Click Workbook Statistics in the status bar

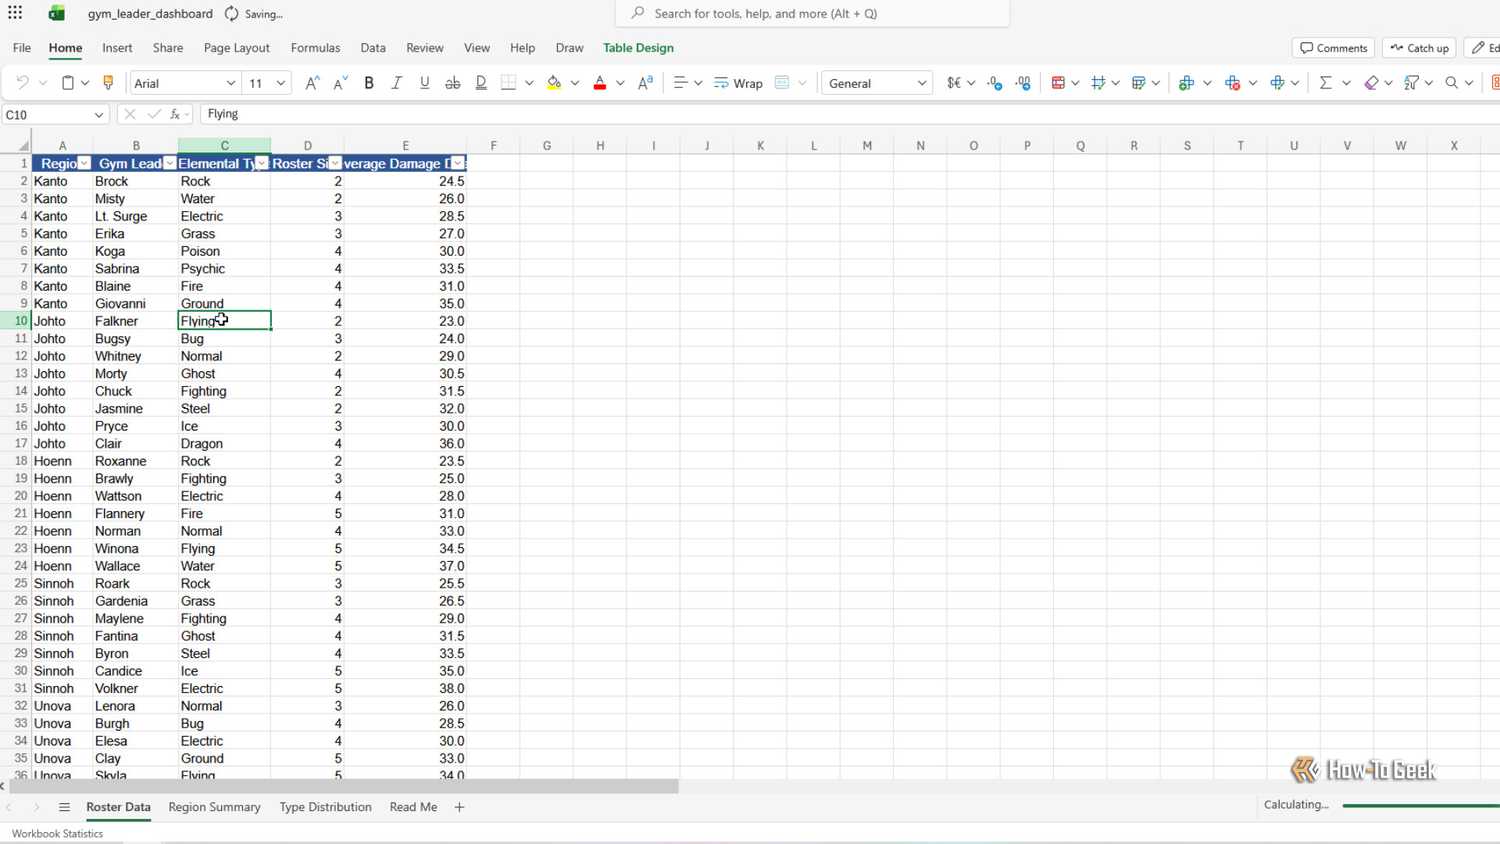pos(57,833)
